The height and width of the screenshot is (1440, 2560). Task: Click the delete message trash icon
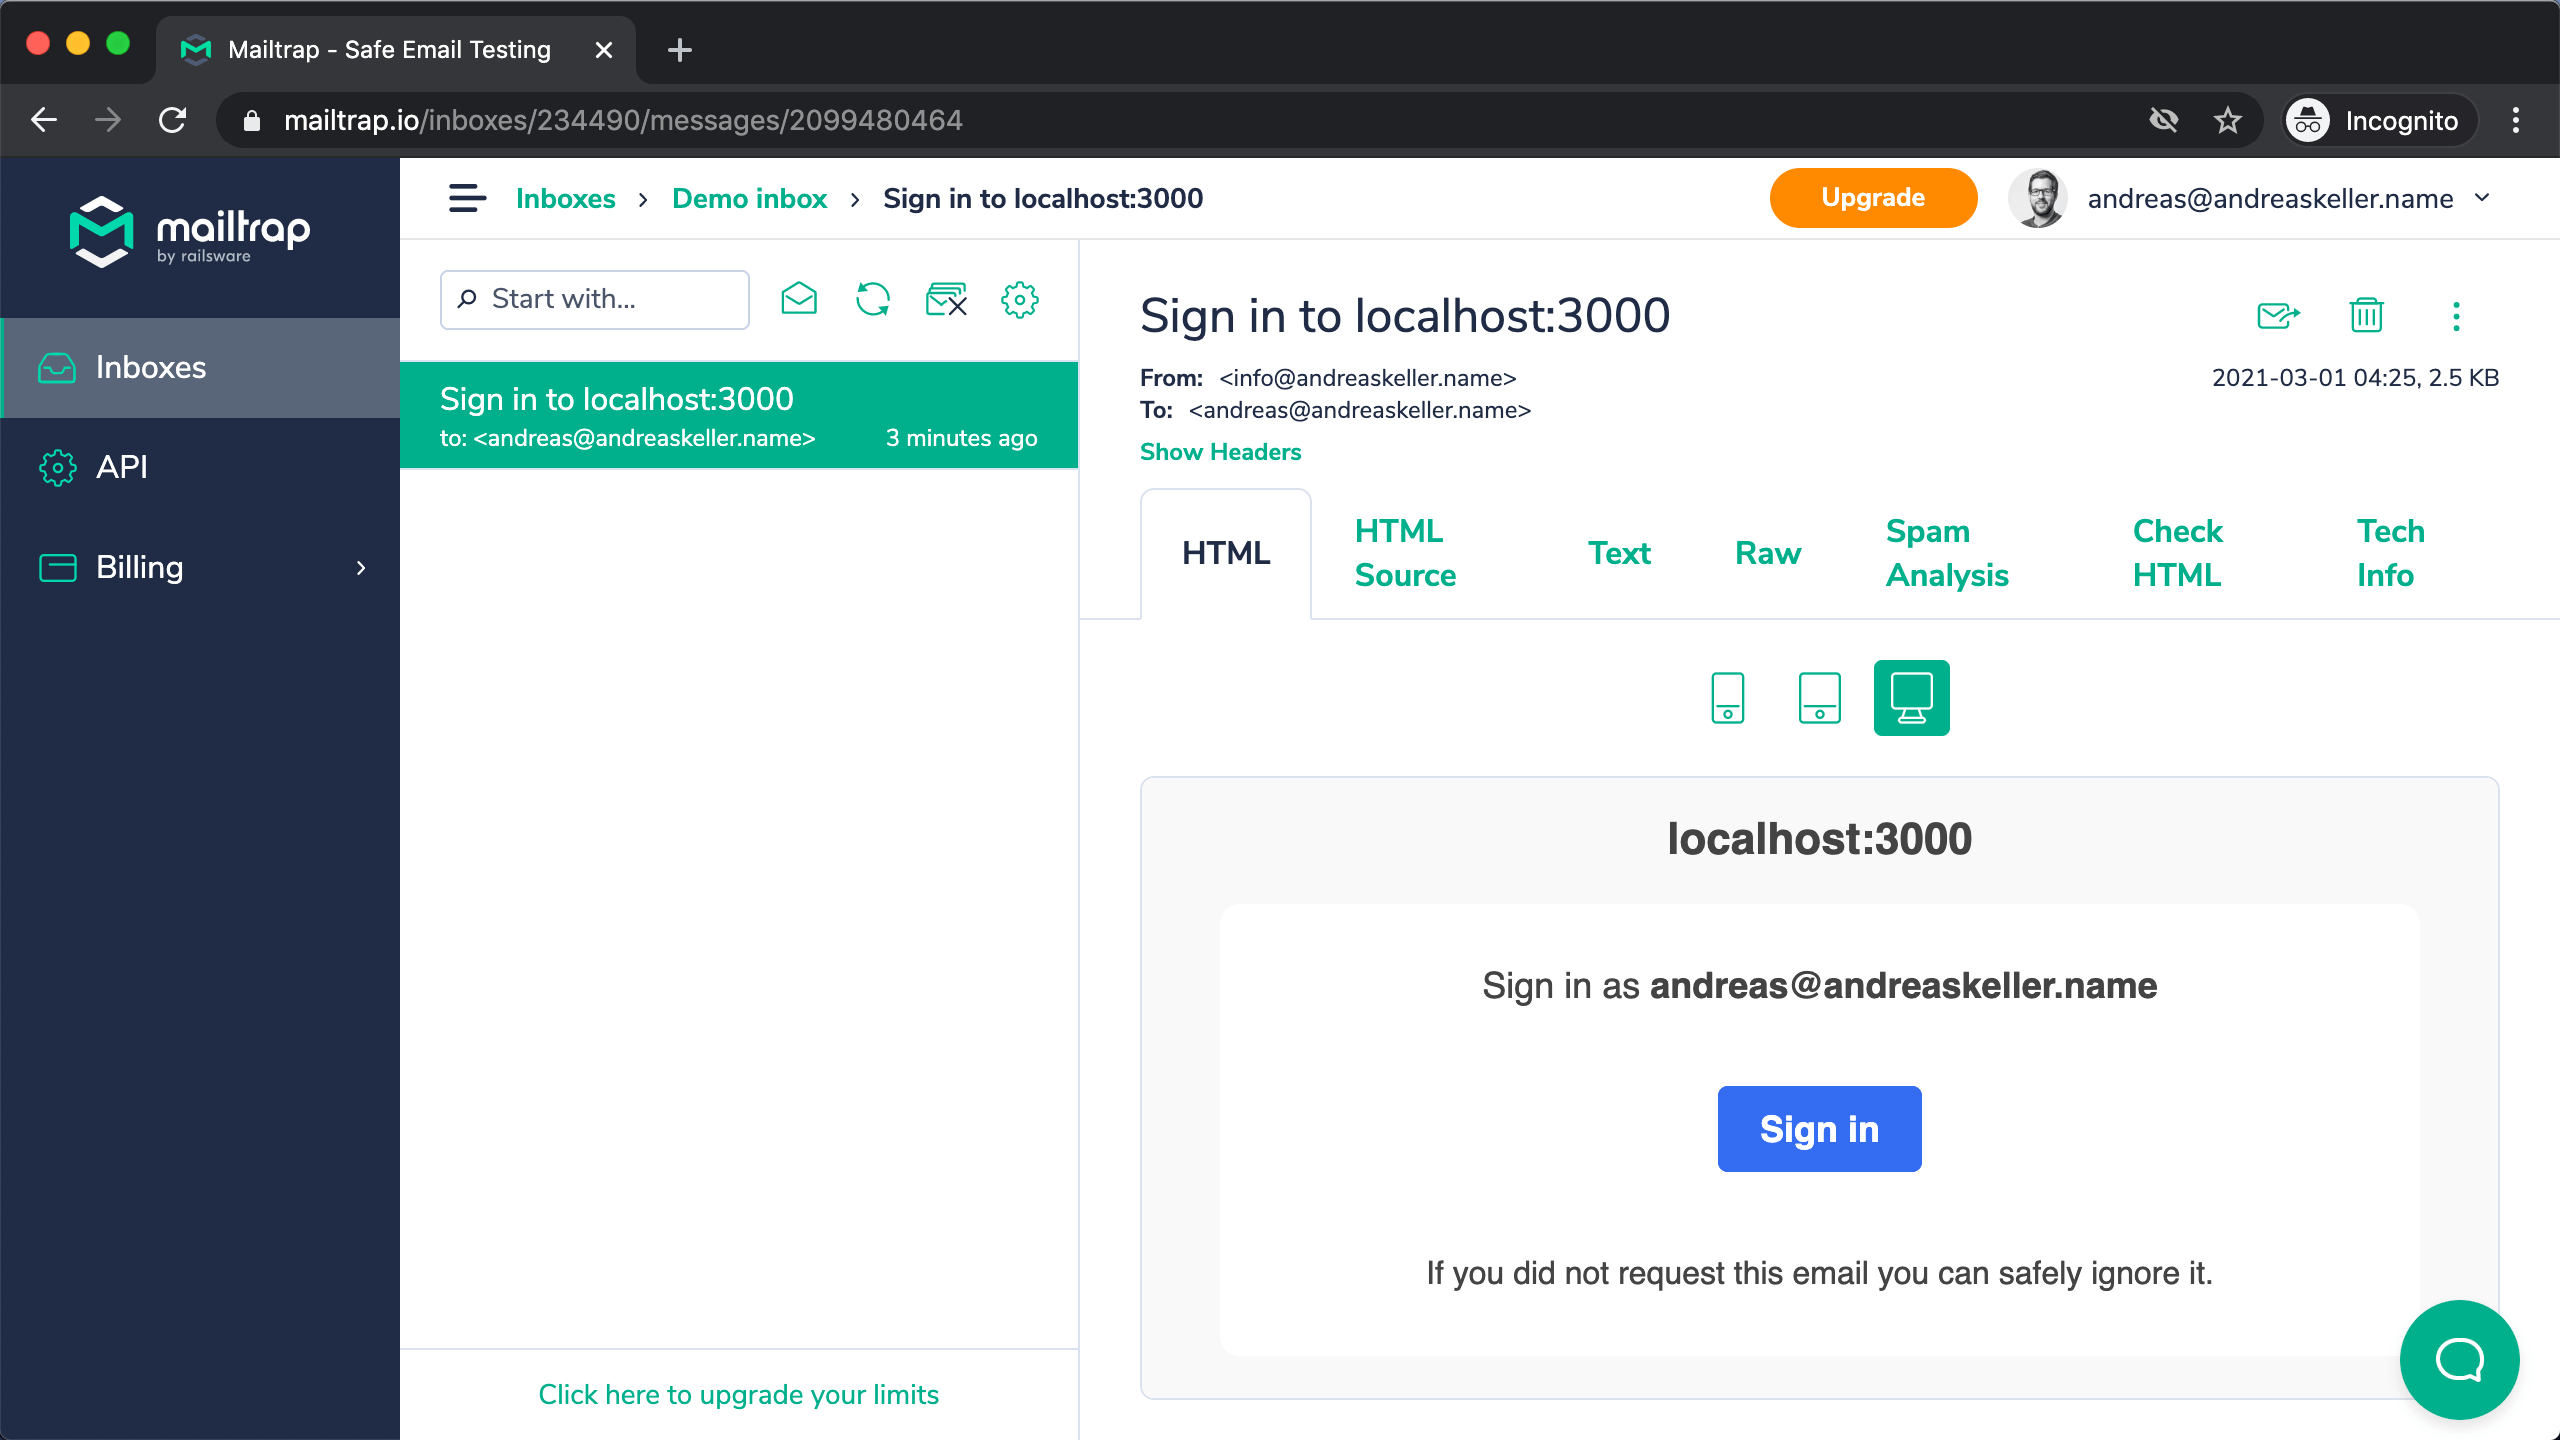(x=2367, y=316)
